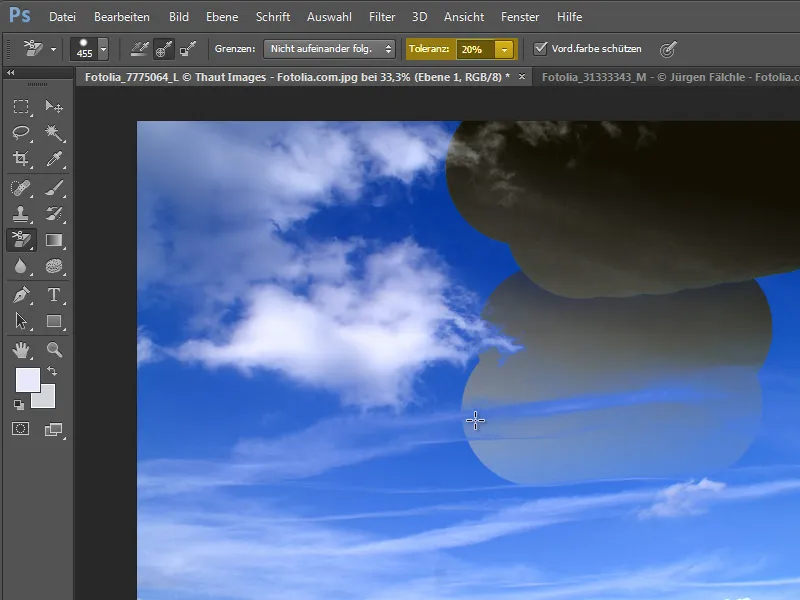This screenshot has height=600, width=800.
Task: Select the Blur tool
Action: coord(21,266)
